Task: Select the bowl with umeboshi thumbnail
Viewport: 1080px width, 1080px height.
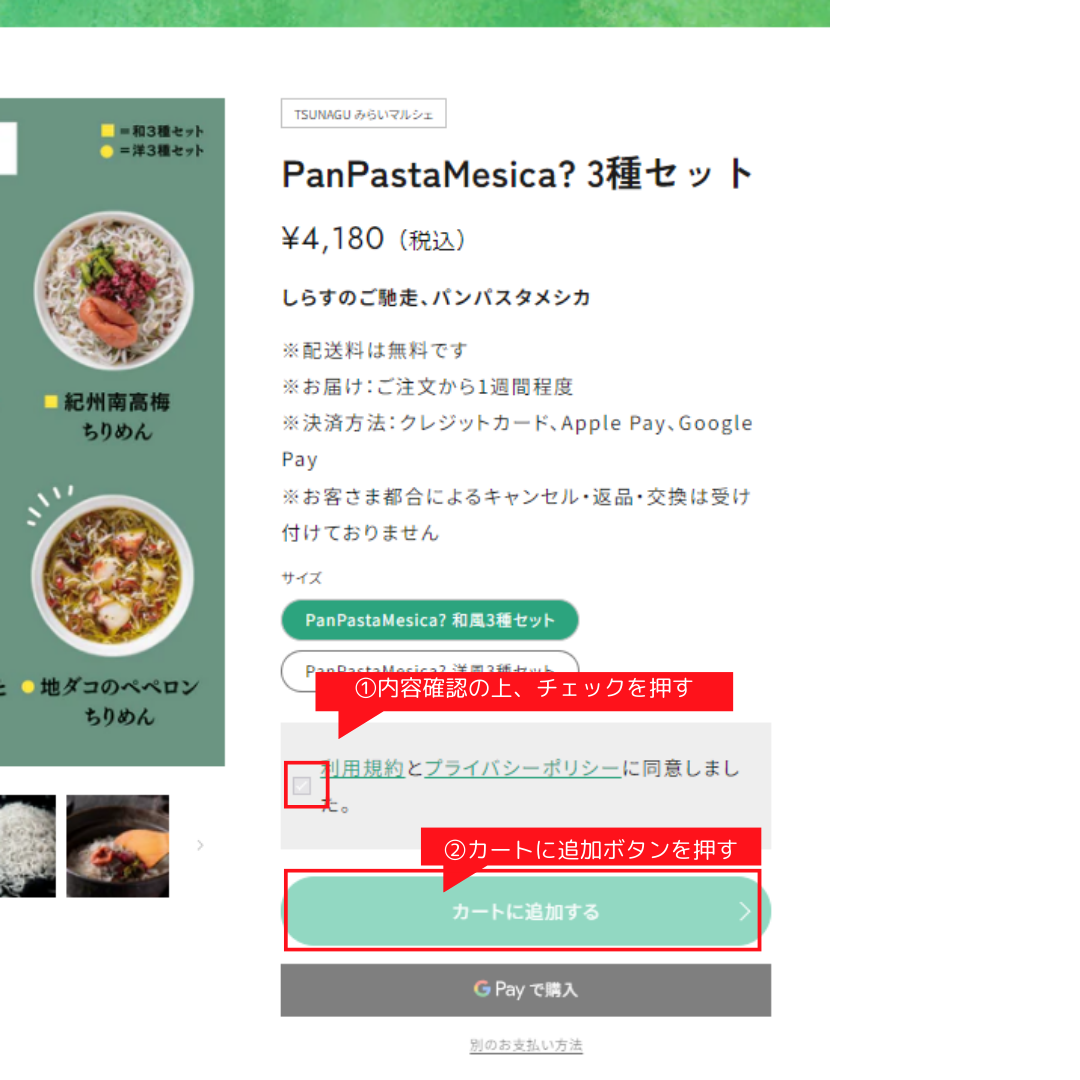Action: click(x=117, y=846)
